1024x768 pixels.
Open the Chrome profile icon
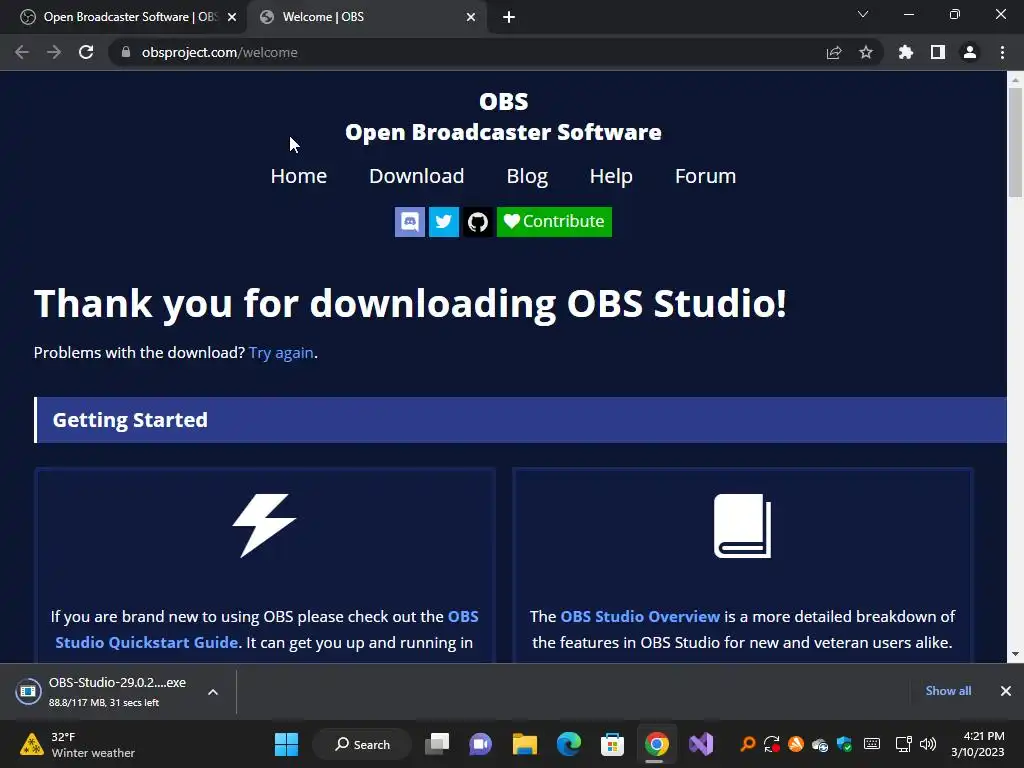[x=970, y=52]
